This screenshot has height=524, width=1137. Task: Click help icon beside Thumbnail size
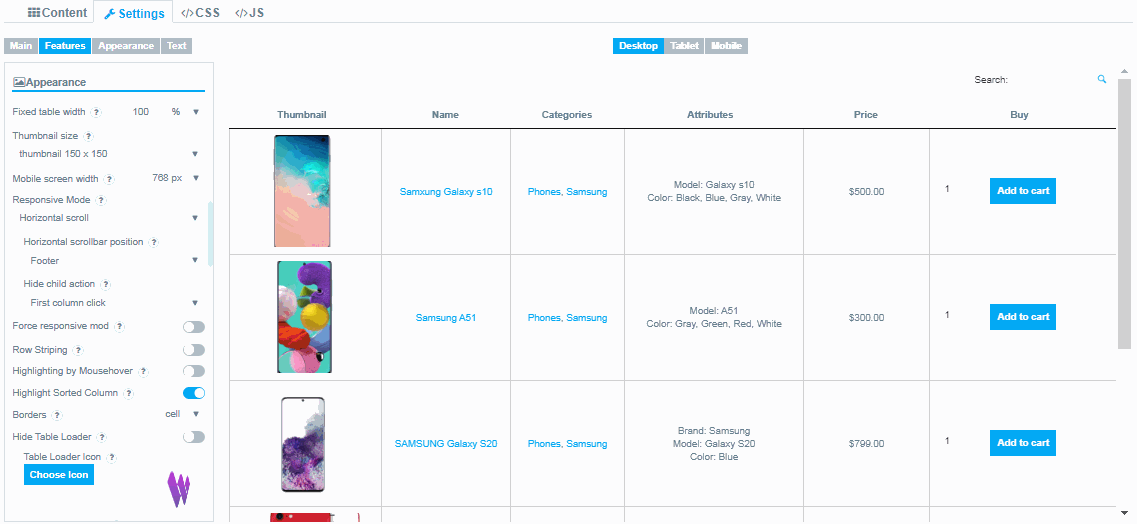(x=88, y=136)
